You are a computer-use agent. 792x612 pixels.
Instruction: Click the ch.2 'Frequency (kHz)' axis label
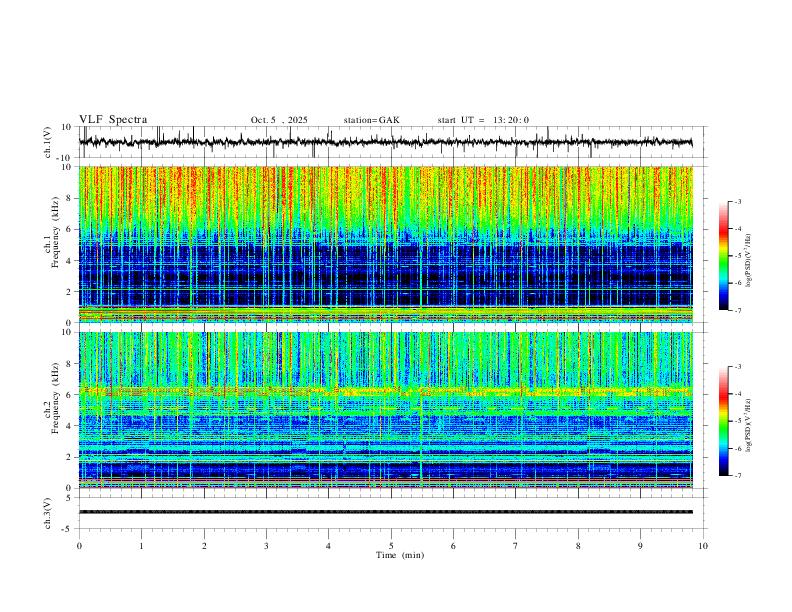click(56, 398)
